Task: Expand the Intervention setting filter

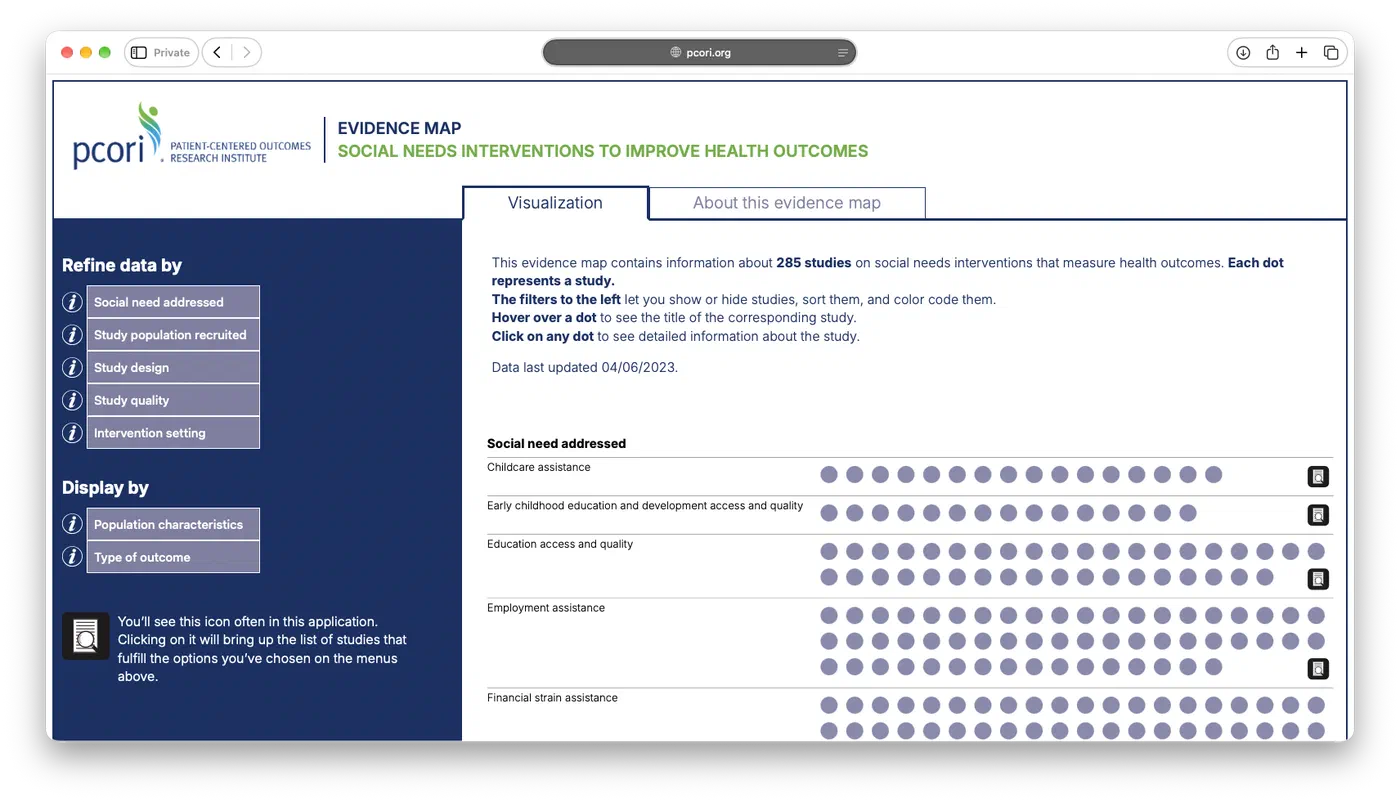Action: 173,433
